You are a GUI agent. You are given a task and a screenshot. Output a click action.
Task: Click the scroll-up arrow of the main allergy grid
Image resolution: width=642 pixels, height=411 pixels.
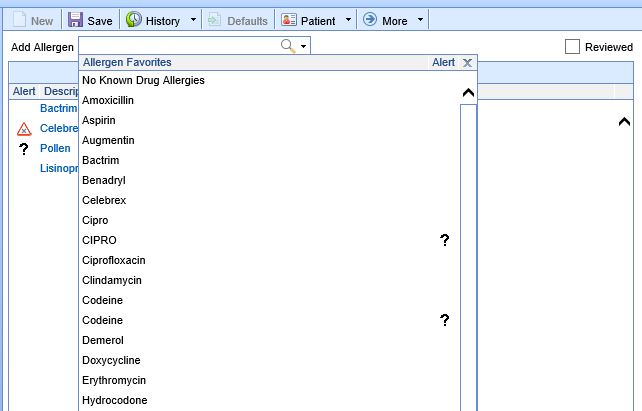click(x=624, y=122)
